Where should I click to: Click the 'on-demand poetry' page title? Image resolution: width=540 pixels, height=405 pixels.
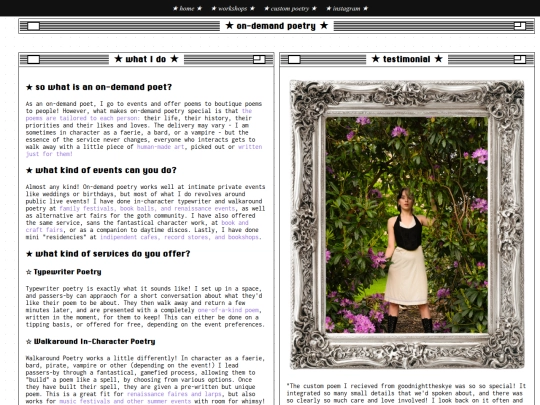[x=276, y=26]
